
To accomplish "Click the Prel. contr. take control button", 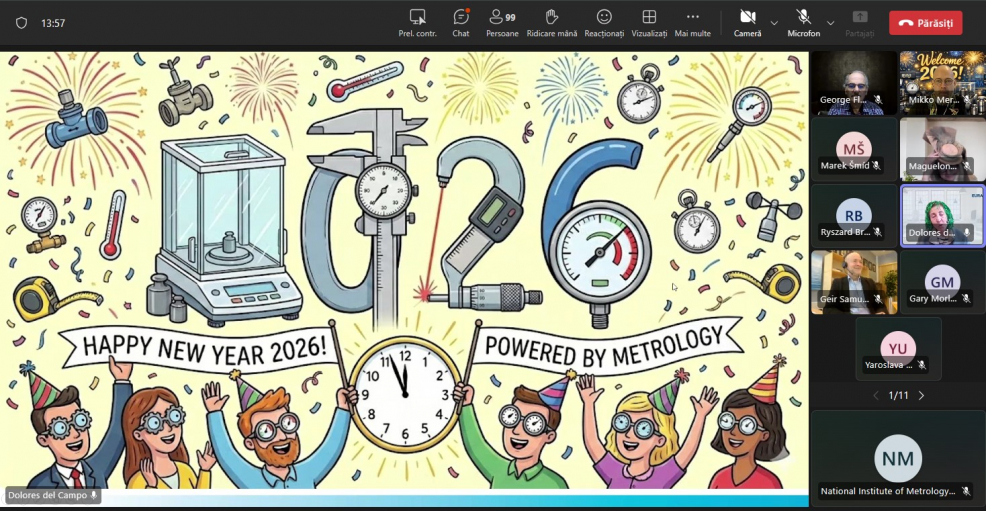I will pos(418,23).
